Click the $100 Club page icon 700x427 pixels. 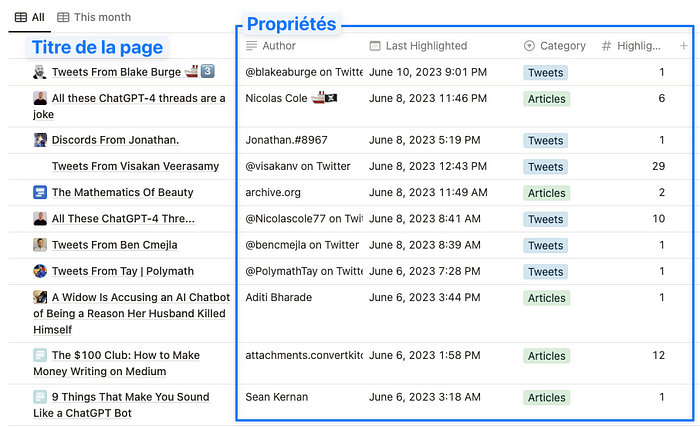pyautogui.click(x=40, y=355)
